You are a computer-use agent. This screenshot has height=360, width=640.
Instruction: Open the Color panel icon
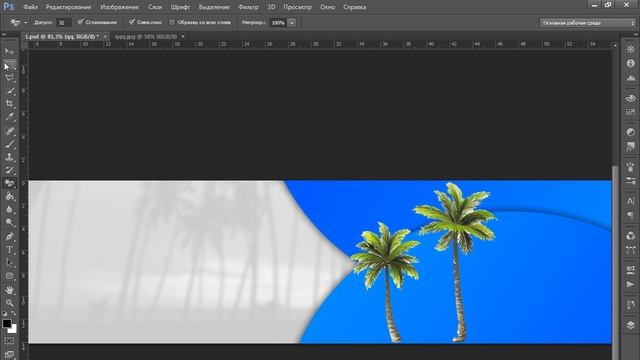631,98
